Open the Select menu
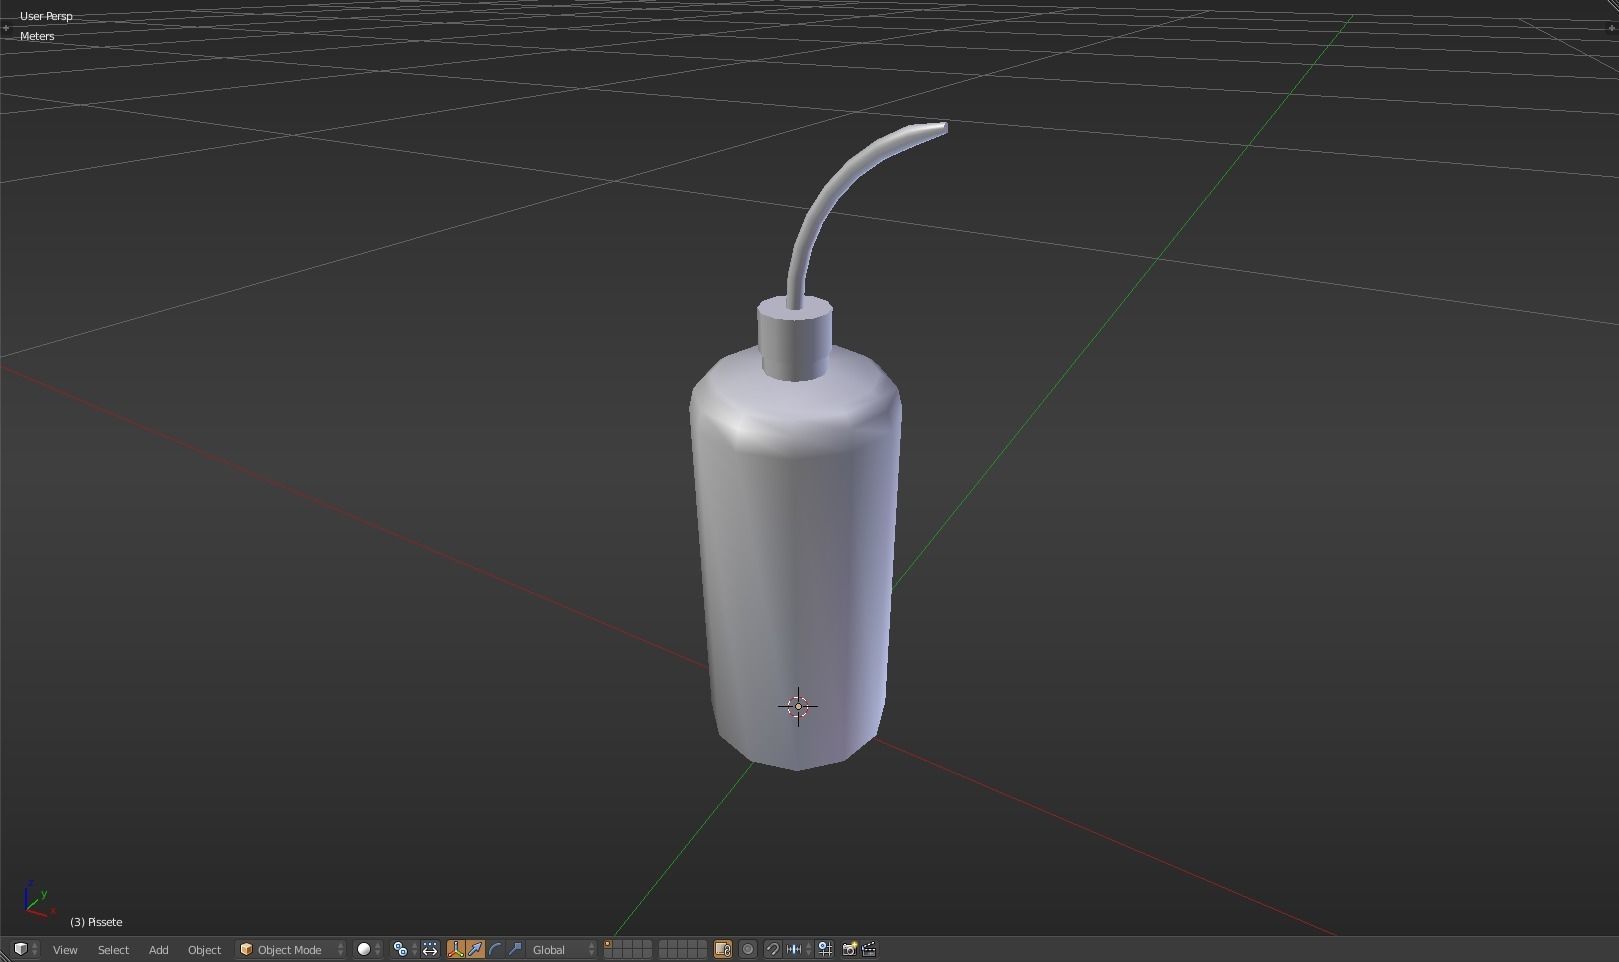Viewport: 1619px width, 962px height. click(x=113, y=950)
